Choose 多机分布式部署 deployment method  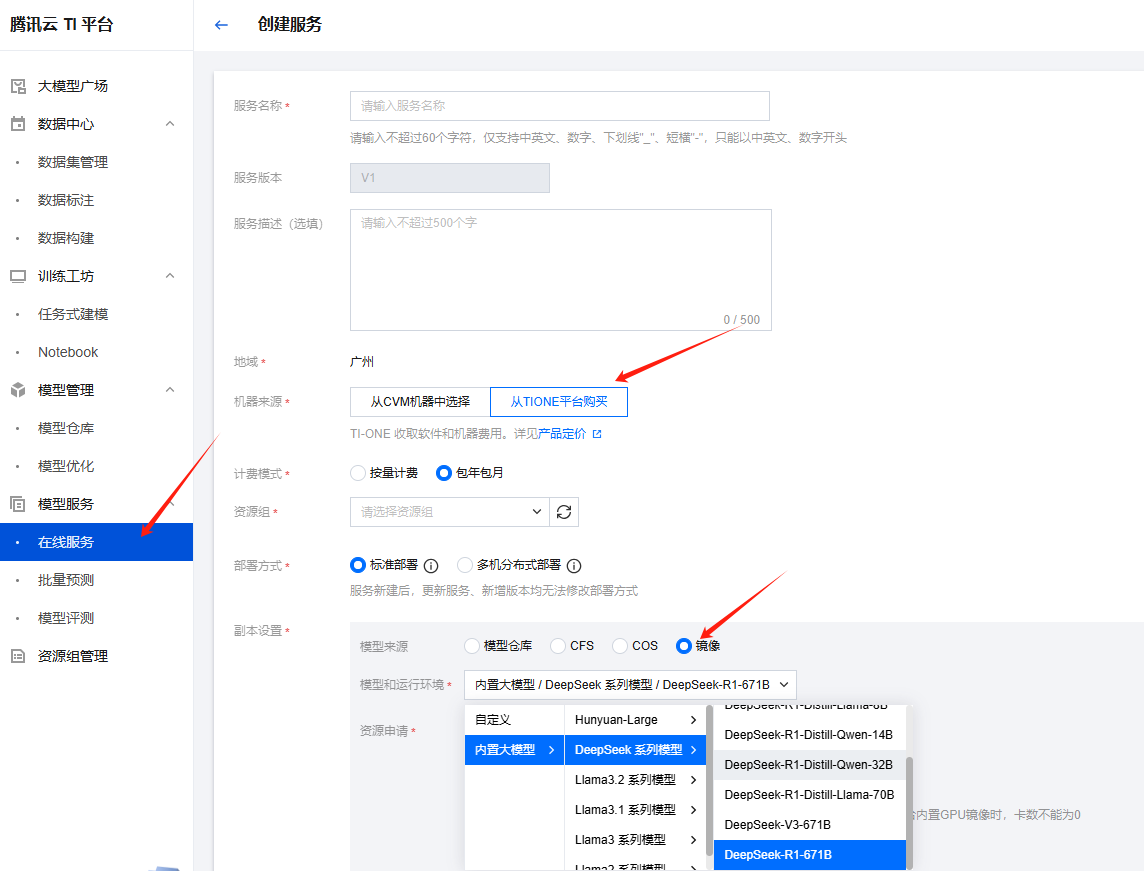tap(465, 565)
